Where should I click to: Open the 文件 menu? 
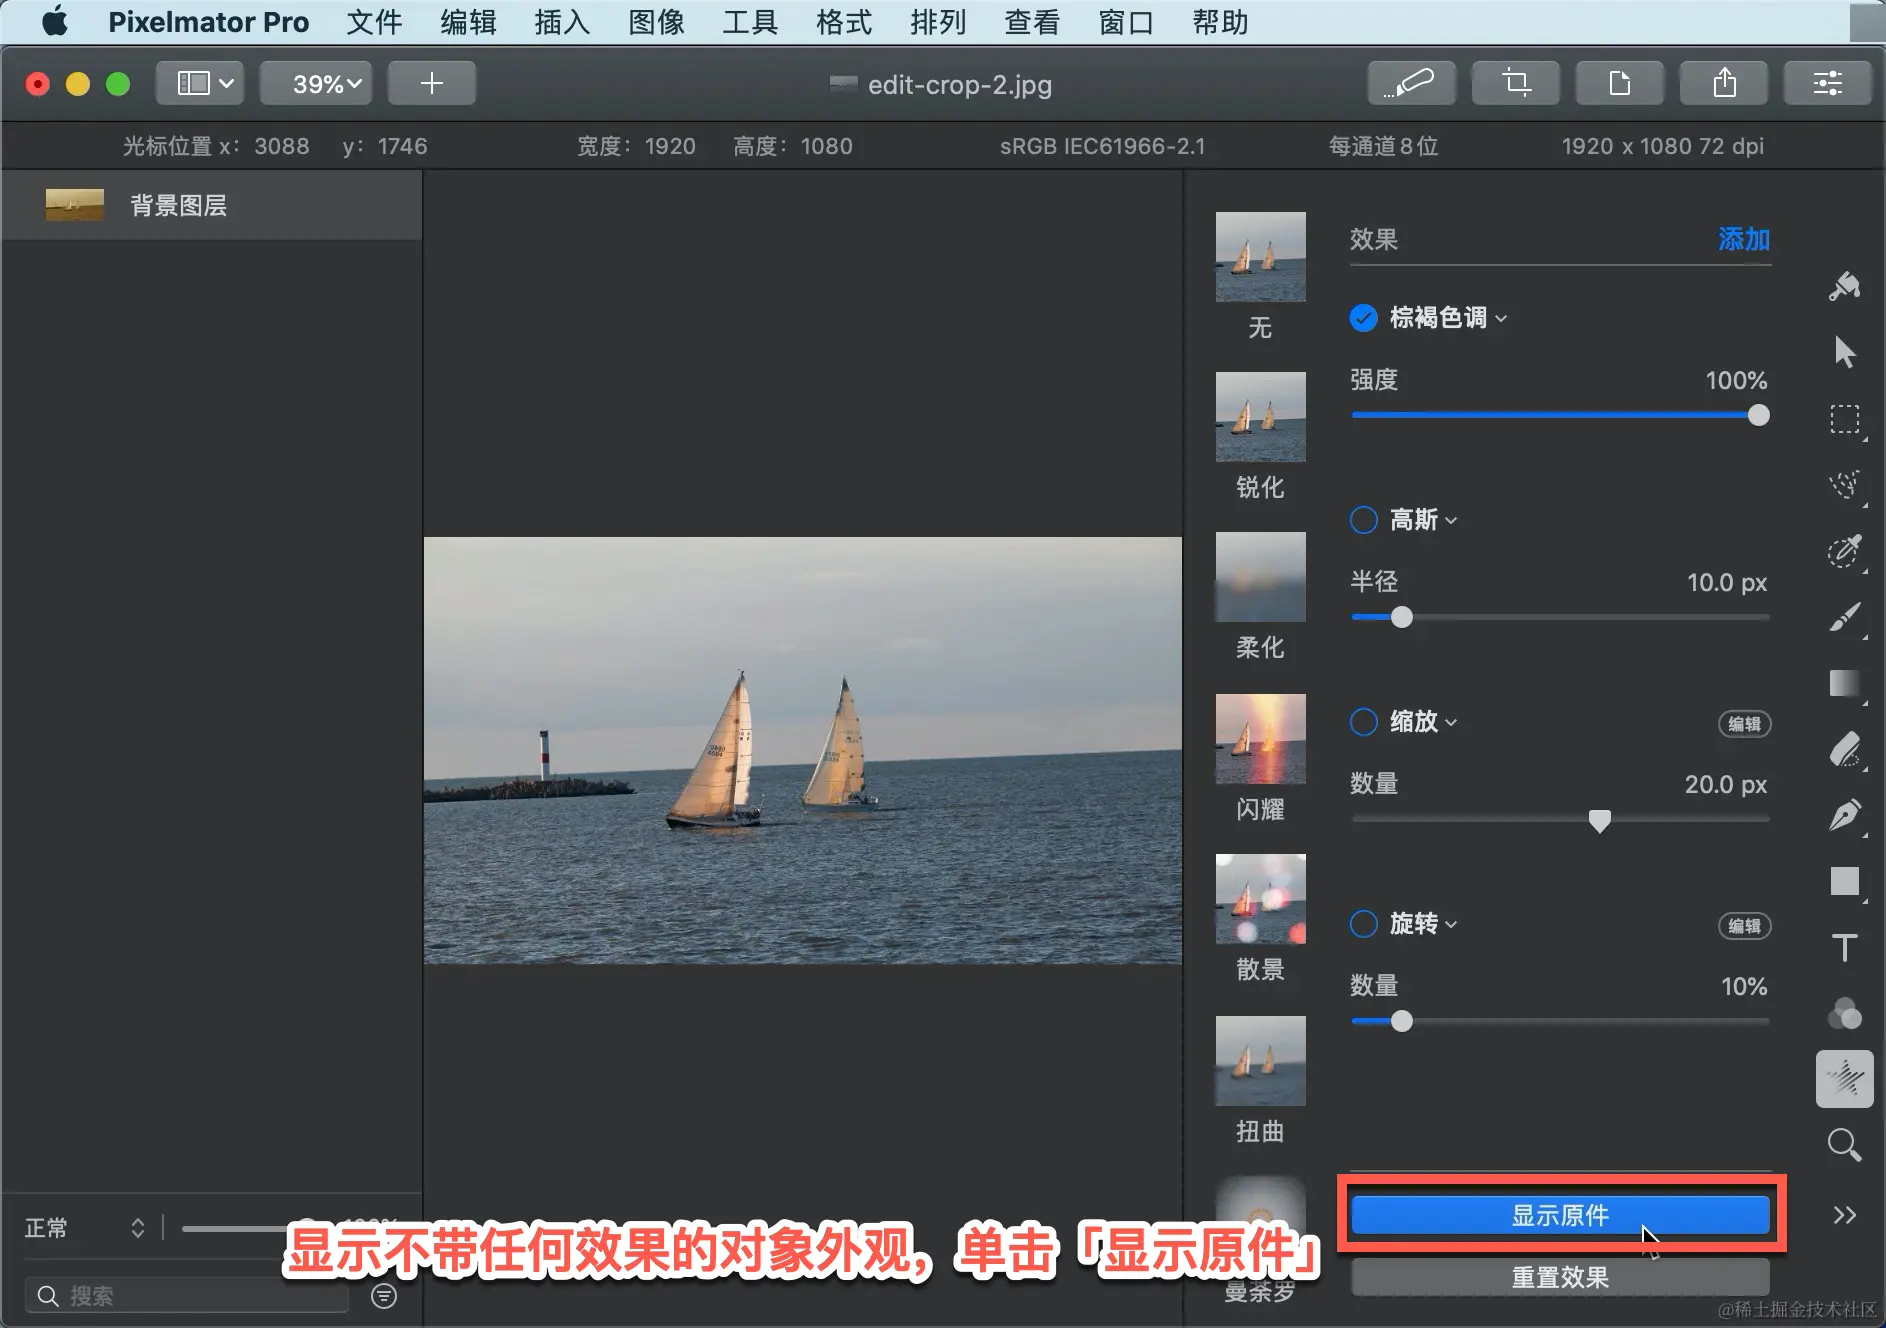[374, 22]
